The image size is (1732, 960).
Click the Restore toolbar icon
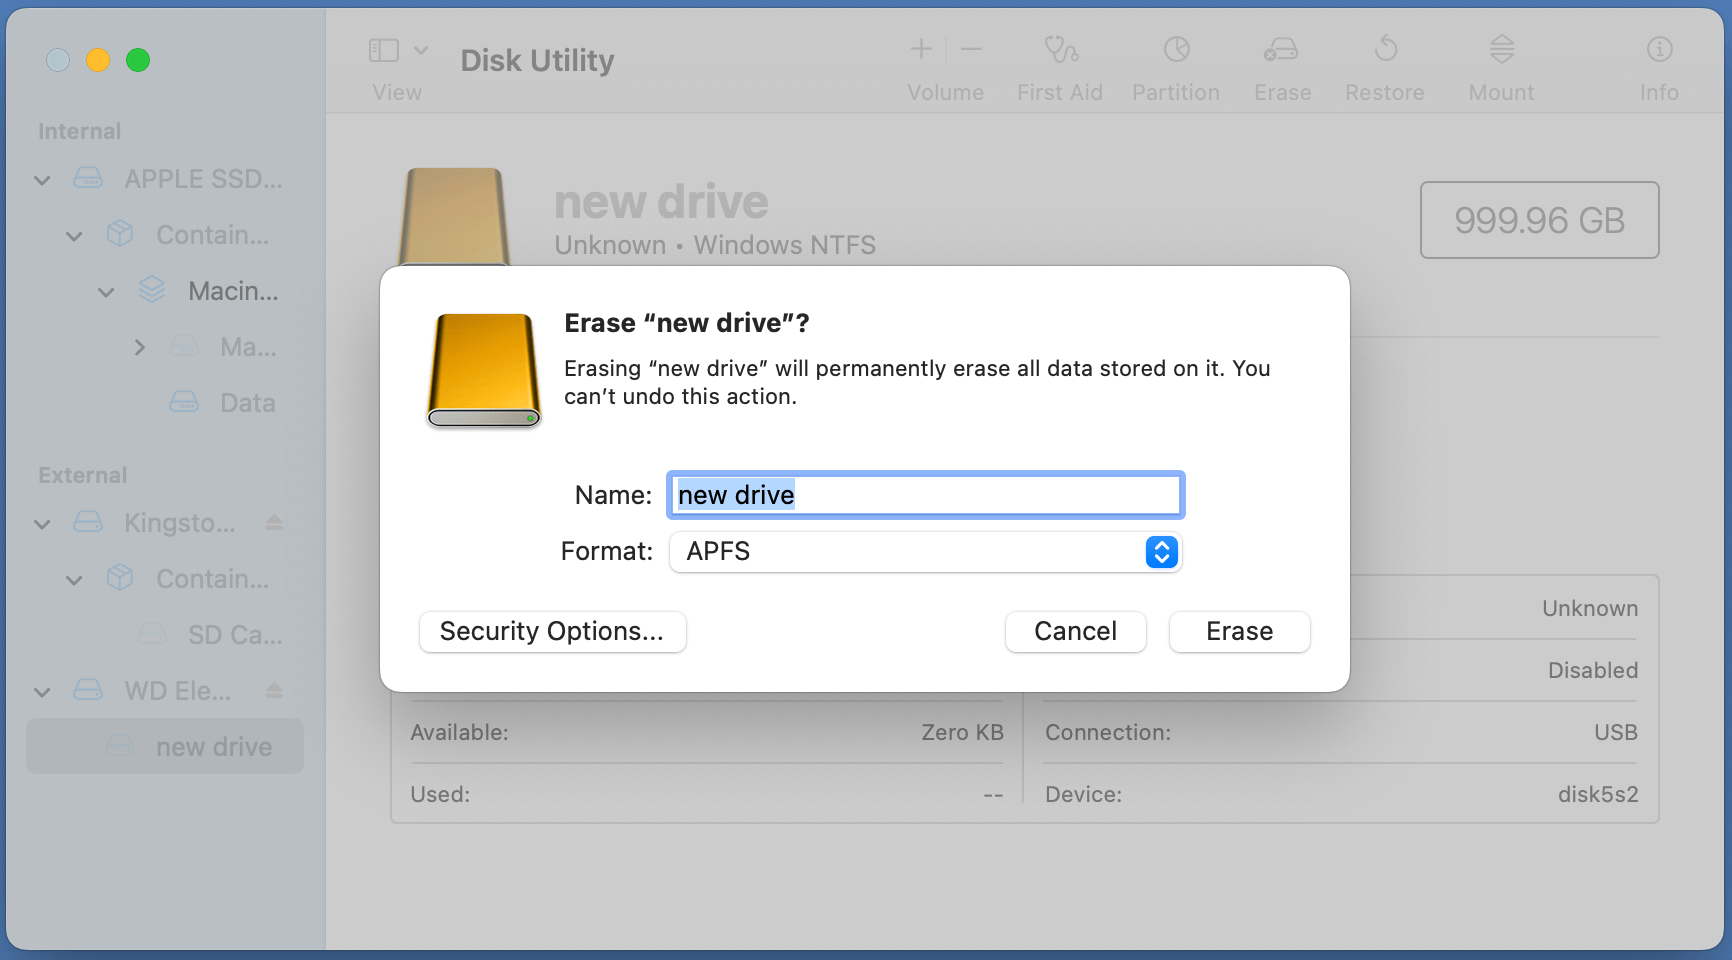pyautogui.click(x=1385, y=60)
